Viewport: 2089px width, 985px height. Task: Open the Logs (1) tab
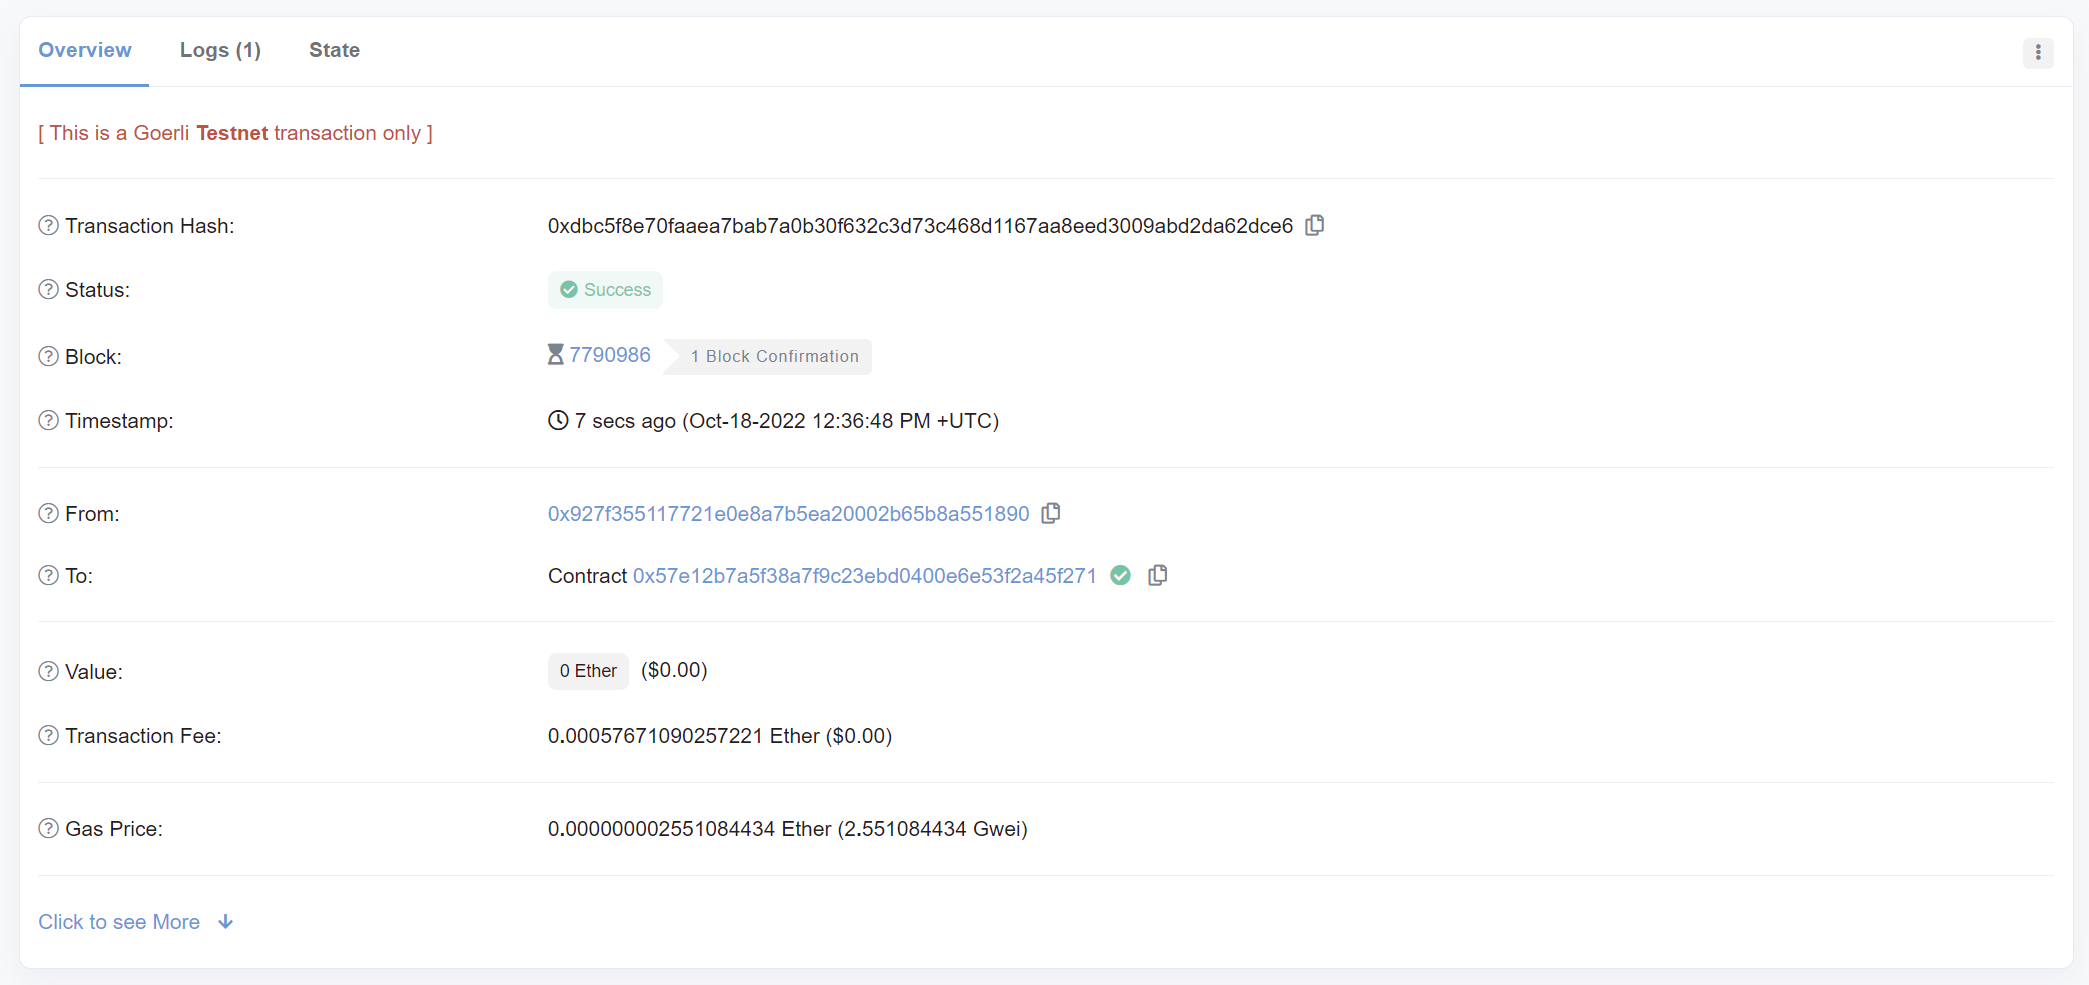(220, 50)
